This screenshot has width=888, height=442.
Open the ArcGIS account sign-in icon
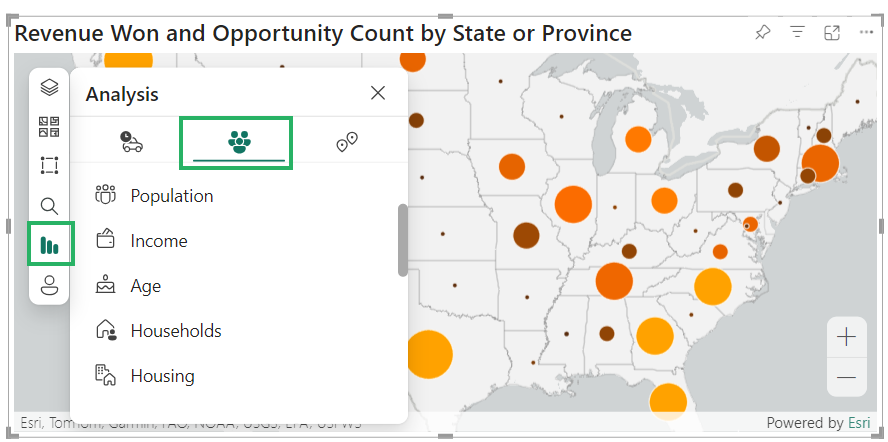click(x=49, y=285)
